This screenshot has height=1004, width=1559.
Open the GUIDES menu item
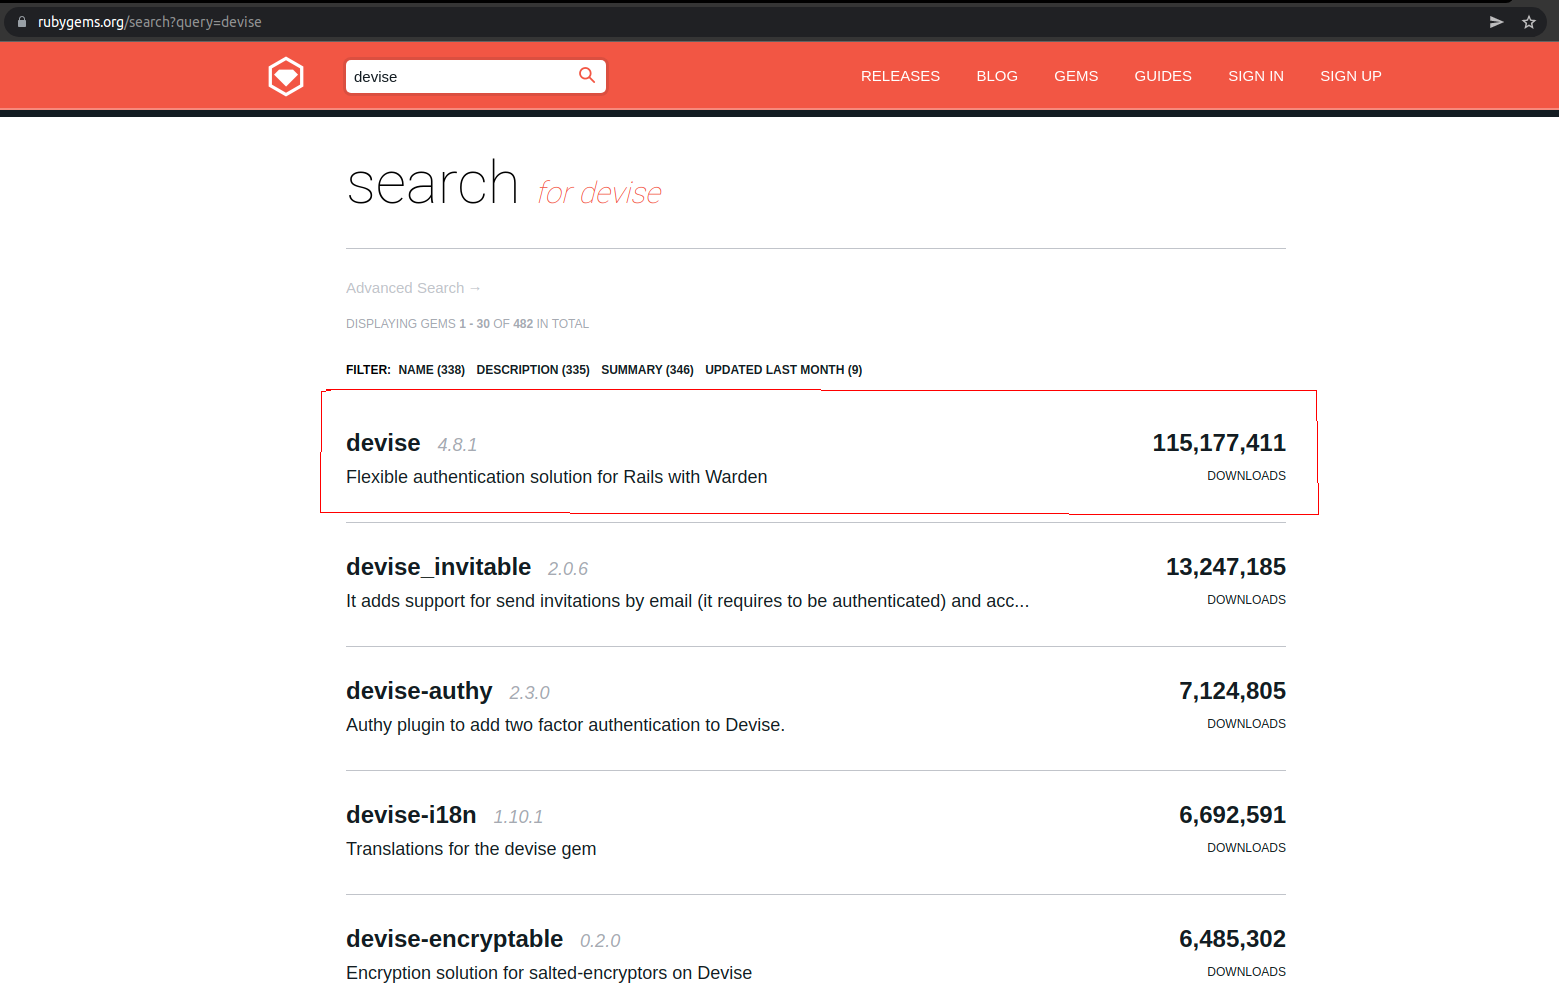1163,76
